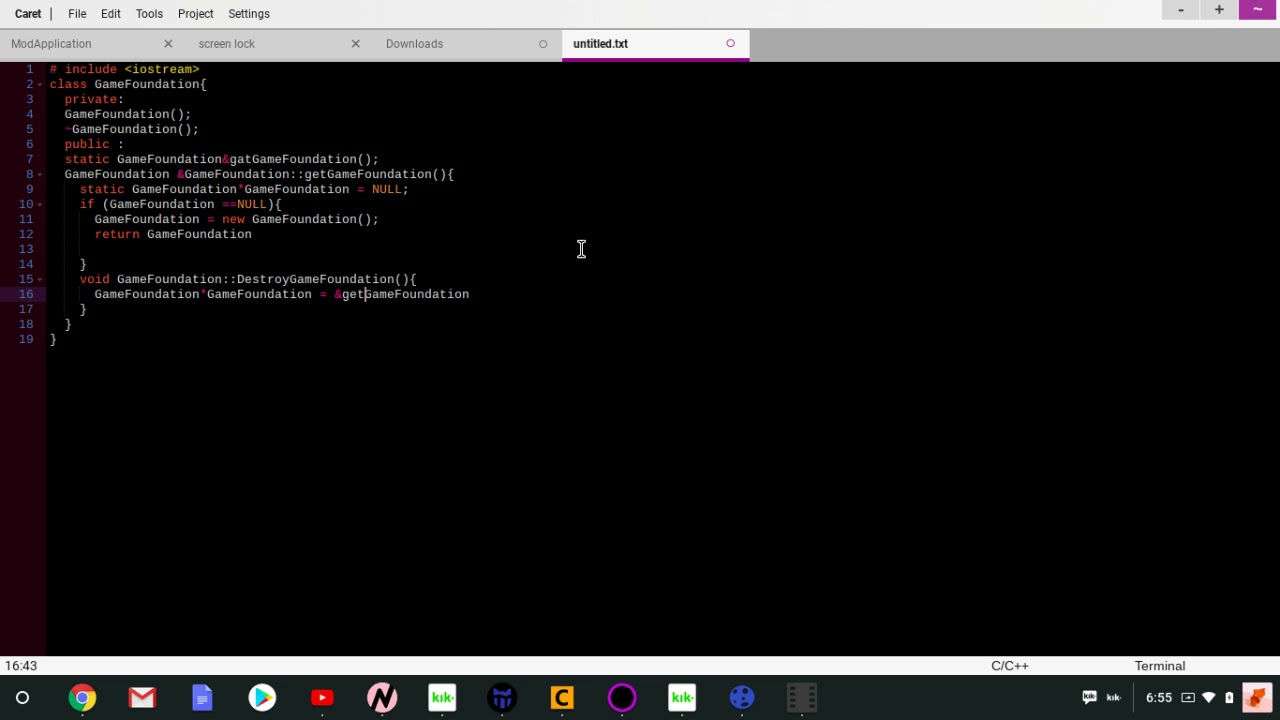Viewport: 1280px width, 720px height.
Task: Open the first Kik icon on shelf
Action: click(x=442, y=697)
